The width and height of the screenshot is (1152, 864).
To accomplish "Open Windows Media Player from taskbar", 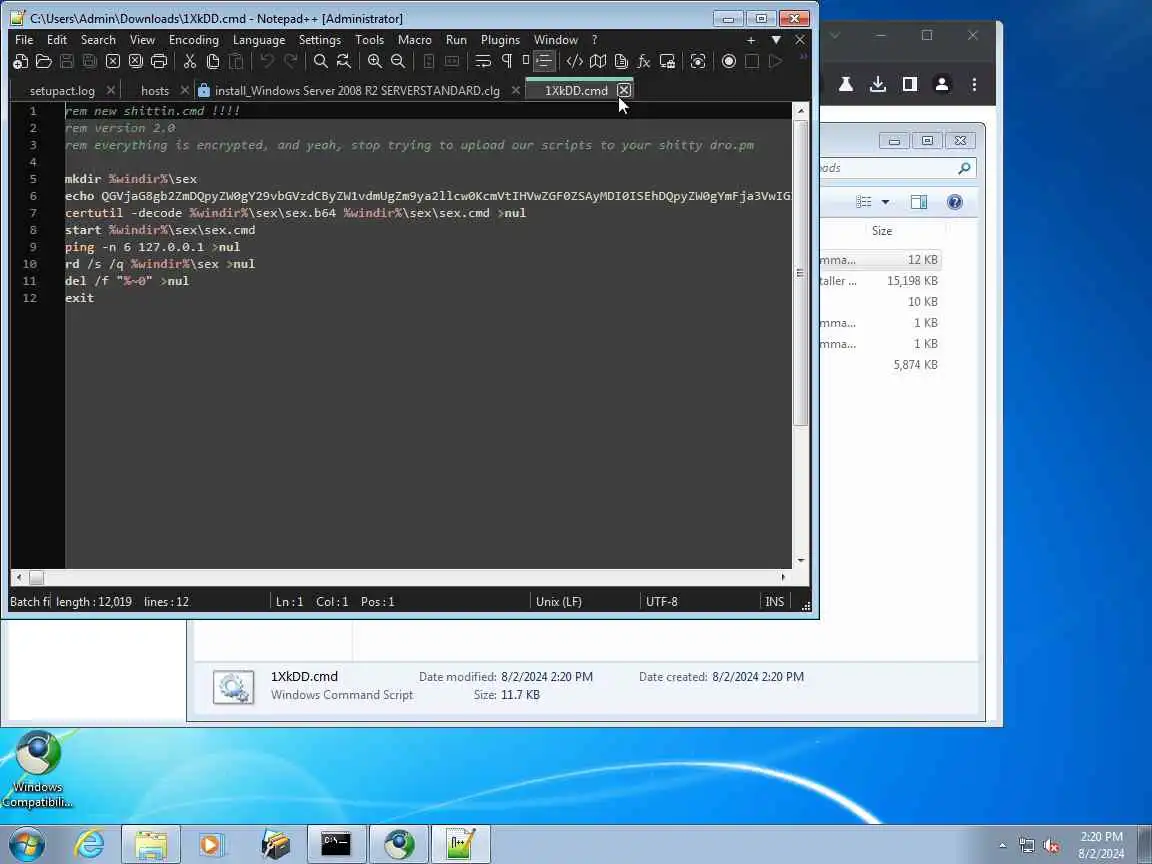I will click(211, 844).
